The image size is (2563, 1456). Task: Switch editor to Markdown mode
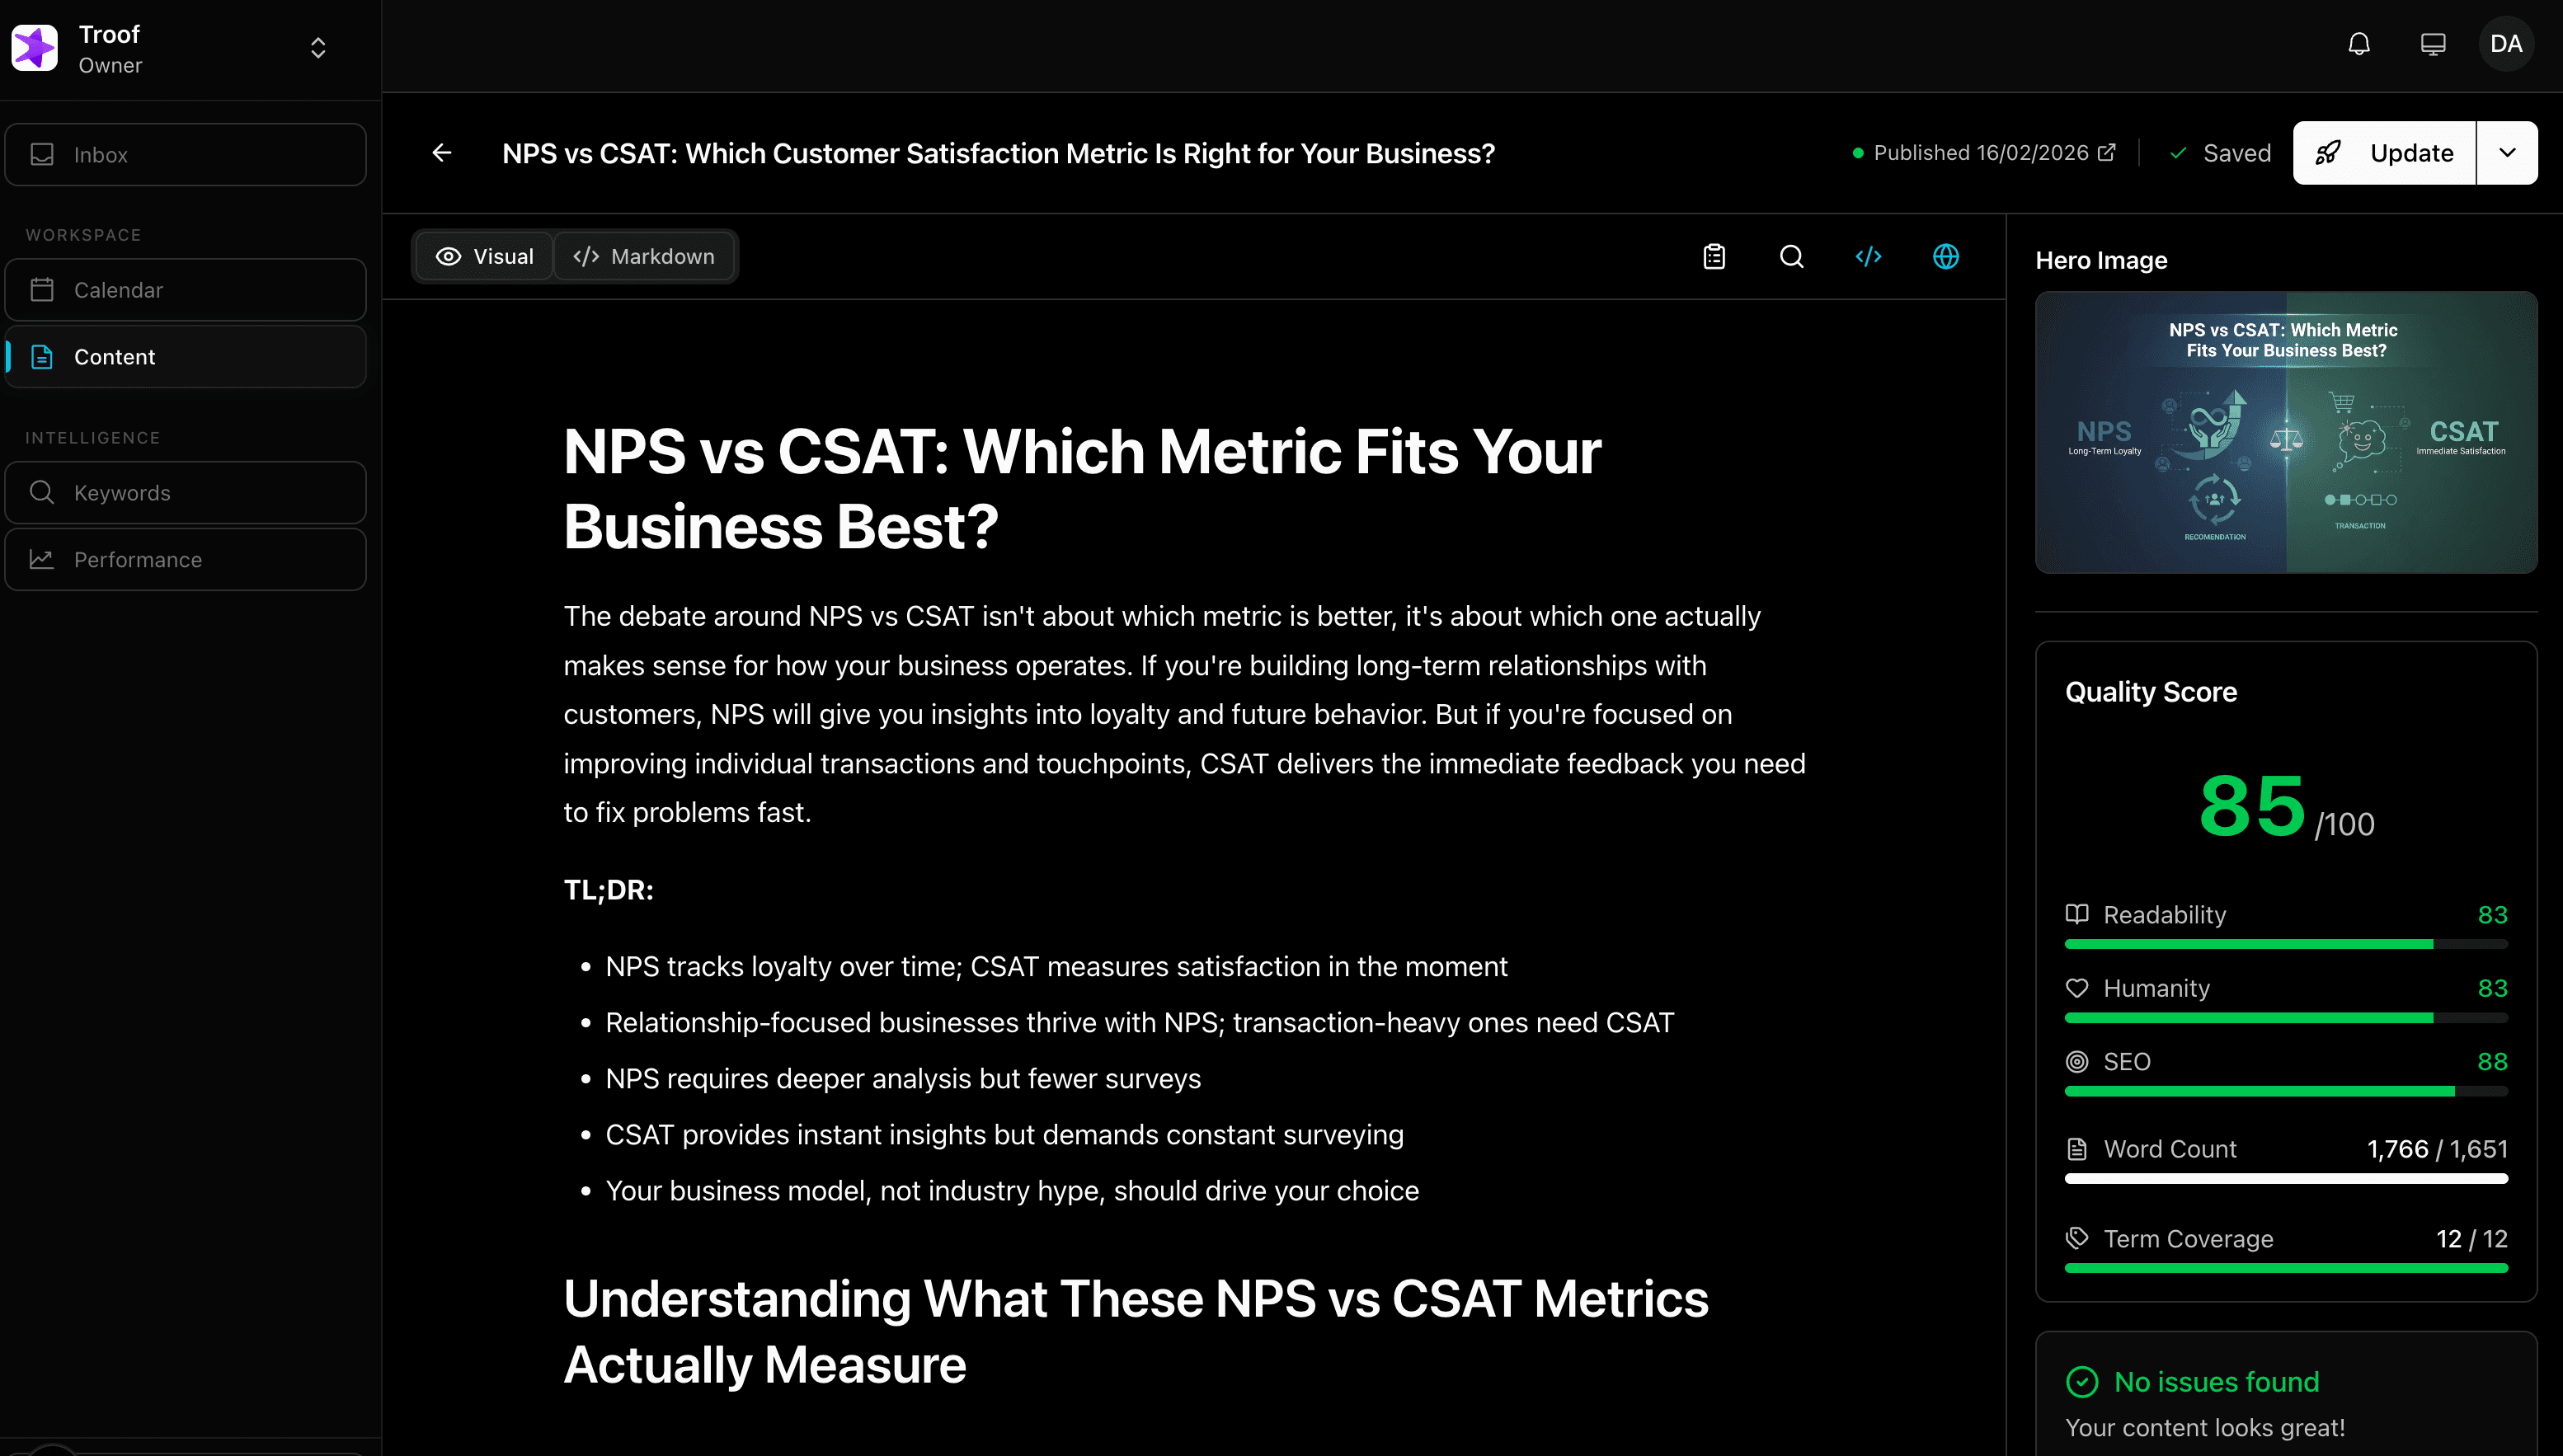[x=644, y=257]
